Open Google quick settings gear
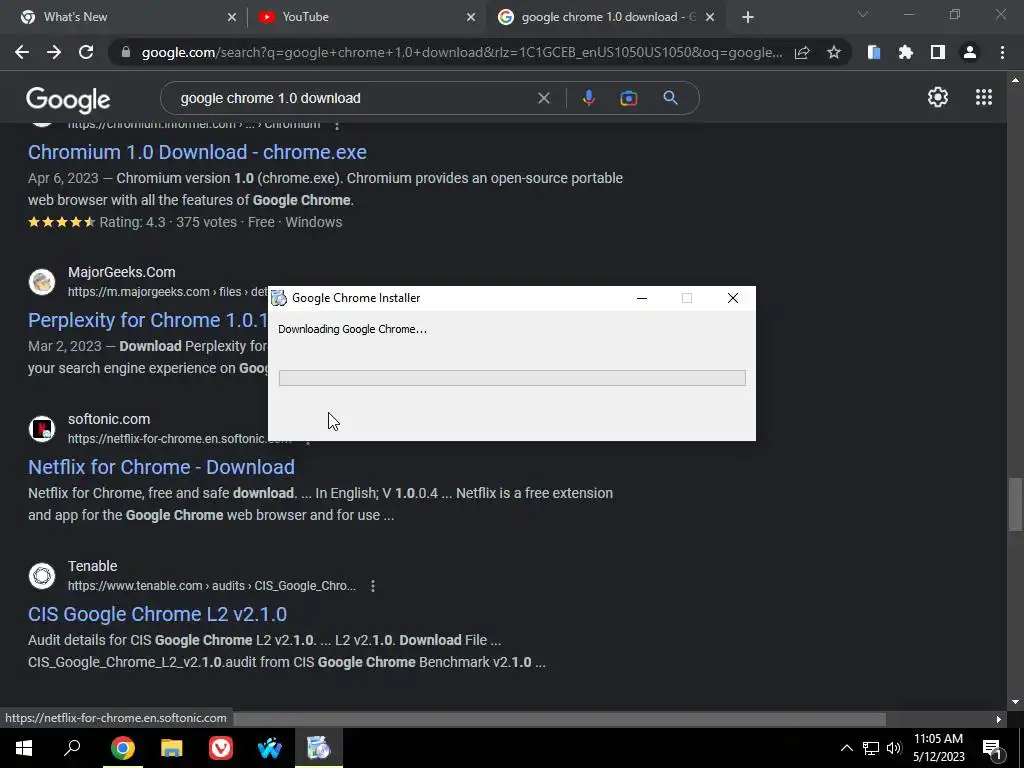Image resolution: width=1024 pixels, height=768 pixels. click(x=938, y=97)
